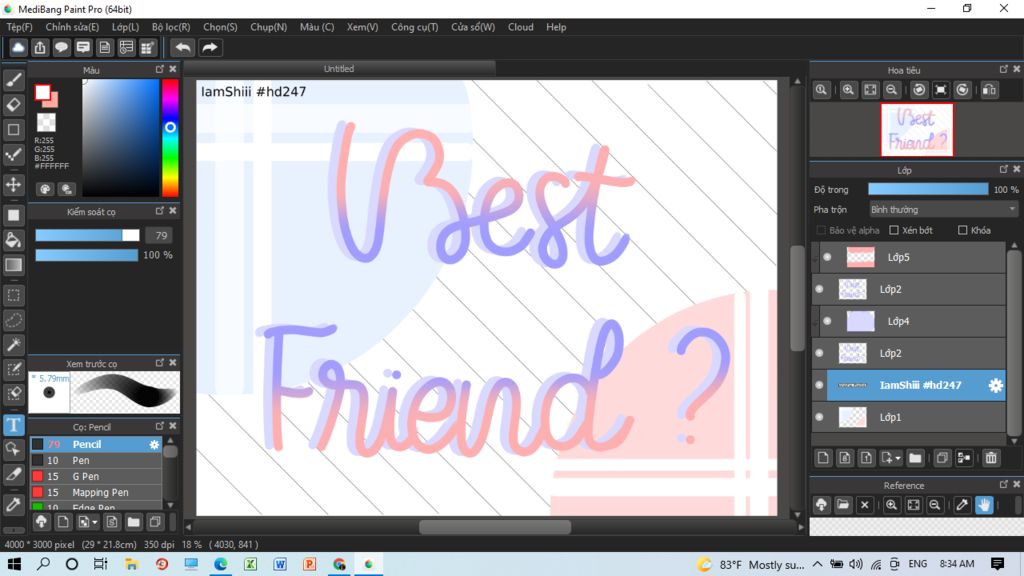Click the Navigator preview thumbnail
The height and width of the screenshot is (576, 1024).
coord(916,130)
